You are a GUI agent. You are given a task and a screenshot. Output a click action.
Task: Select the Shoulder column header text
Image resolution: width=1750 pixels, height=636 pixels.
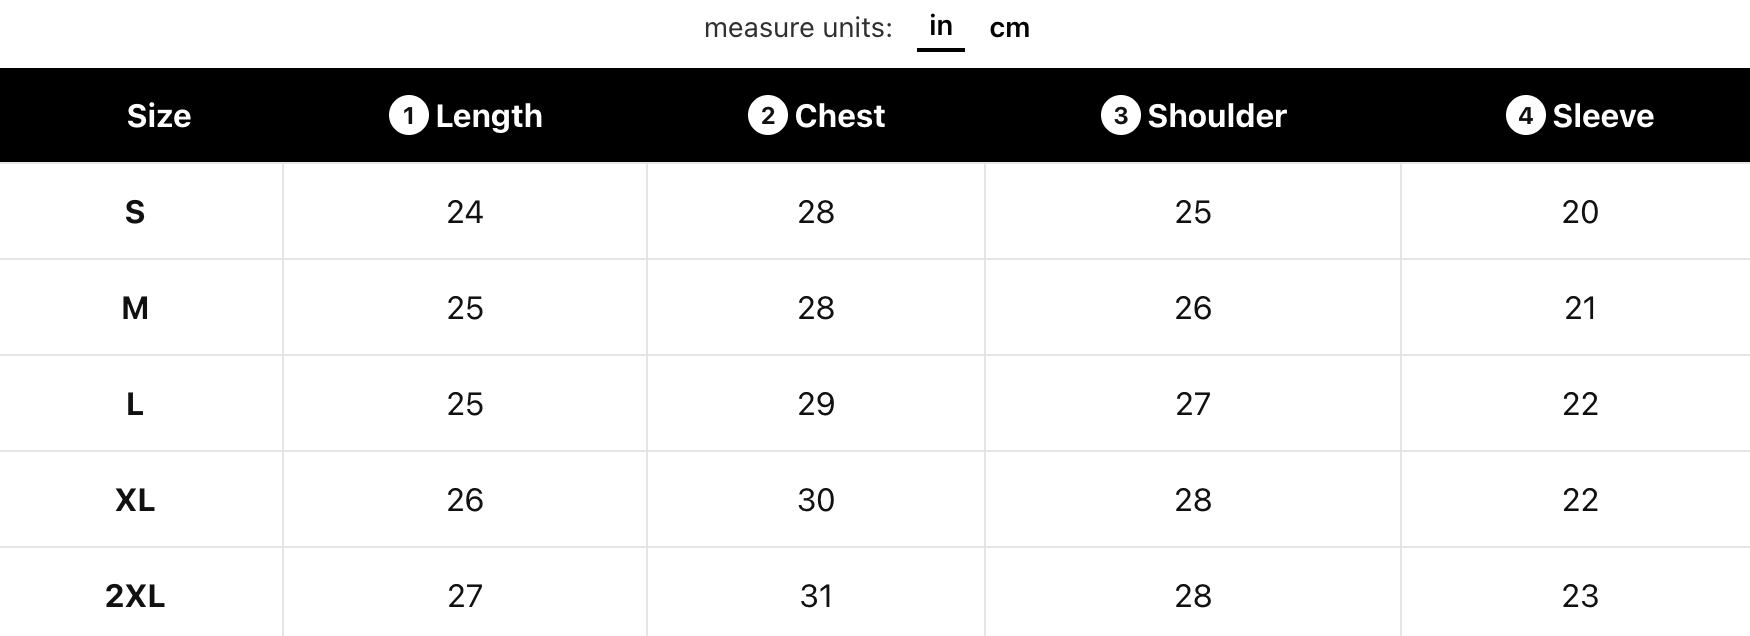[1217, 116]
